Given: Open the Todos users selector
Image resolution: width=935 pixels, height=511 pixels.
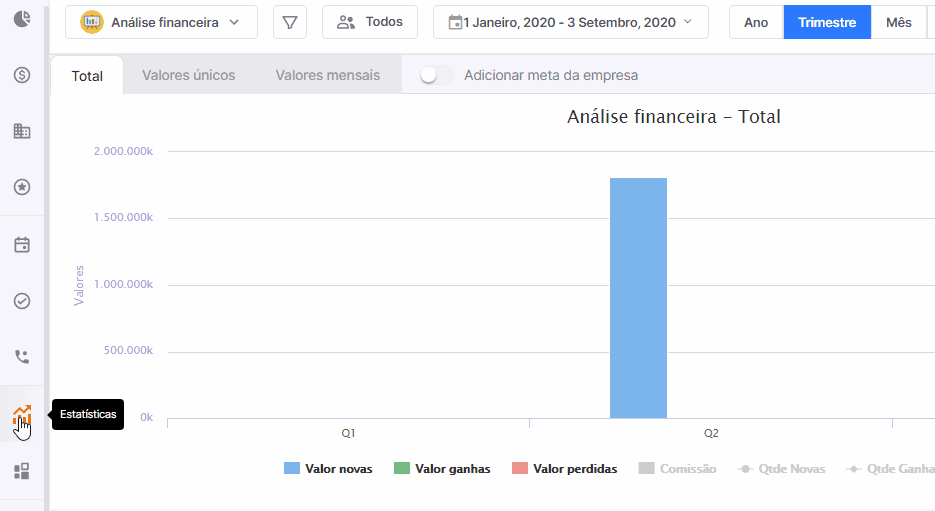Looking at the screenshot, I should tap(370, 22).
